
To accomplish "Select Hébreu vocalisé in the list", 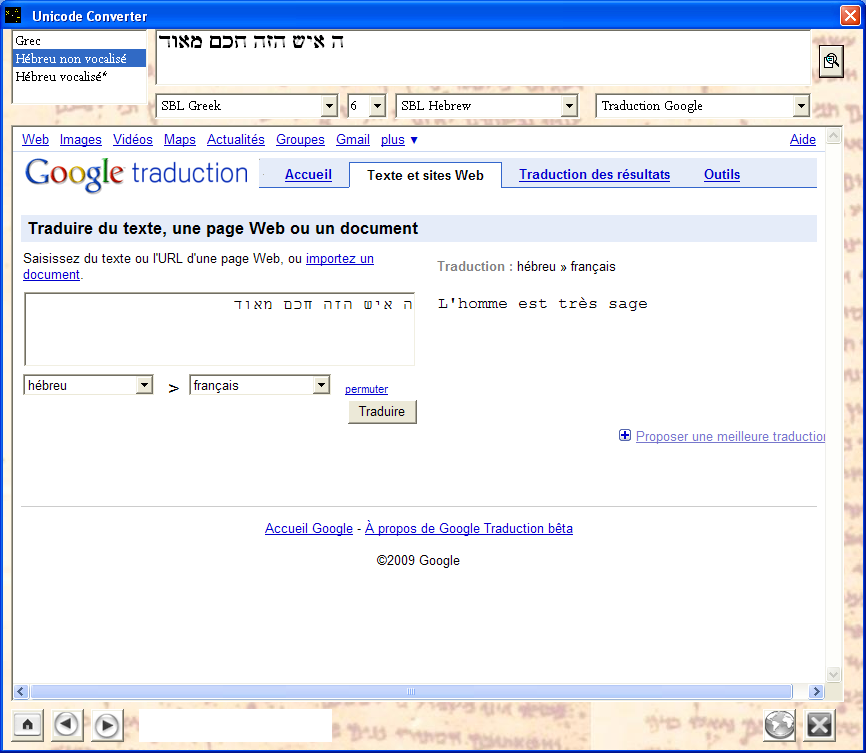I will pyautogui.click(x=79, y=77).
